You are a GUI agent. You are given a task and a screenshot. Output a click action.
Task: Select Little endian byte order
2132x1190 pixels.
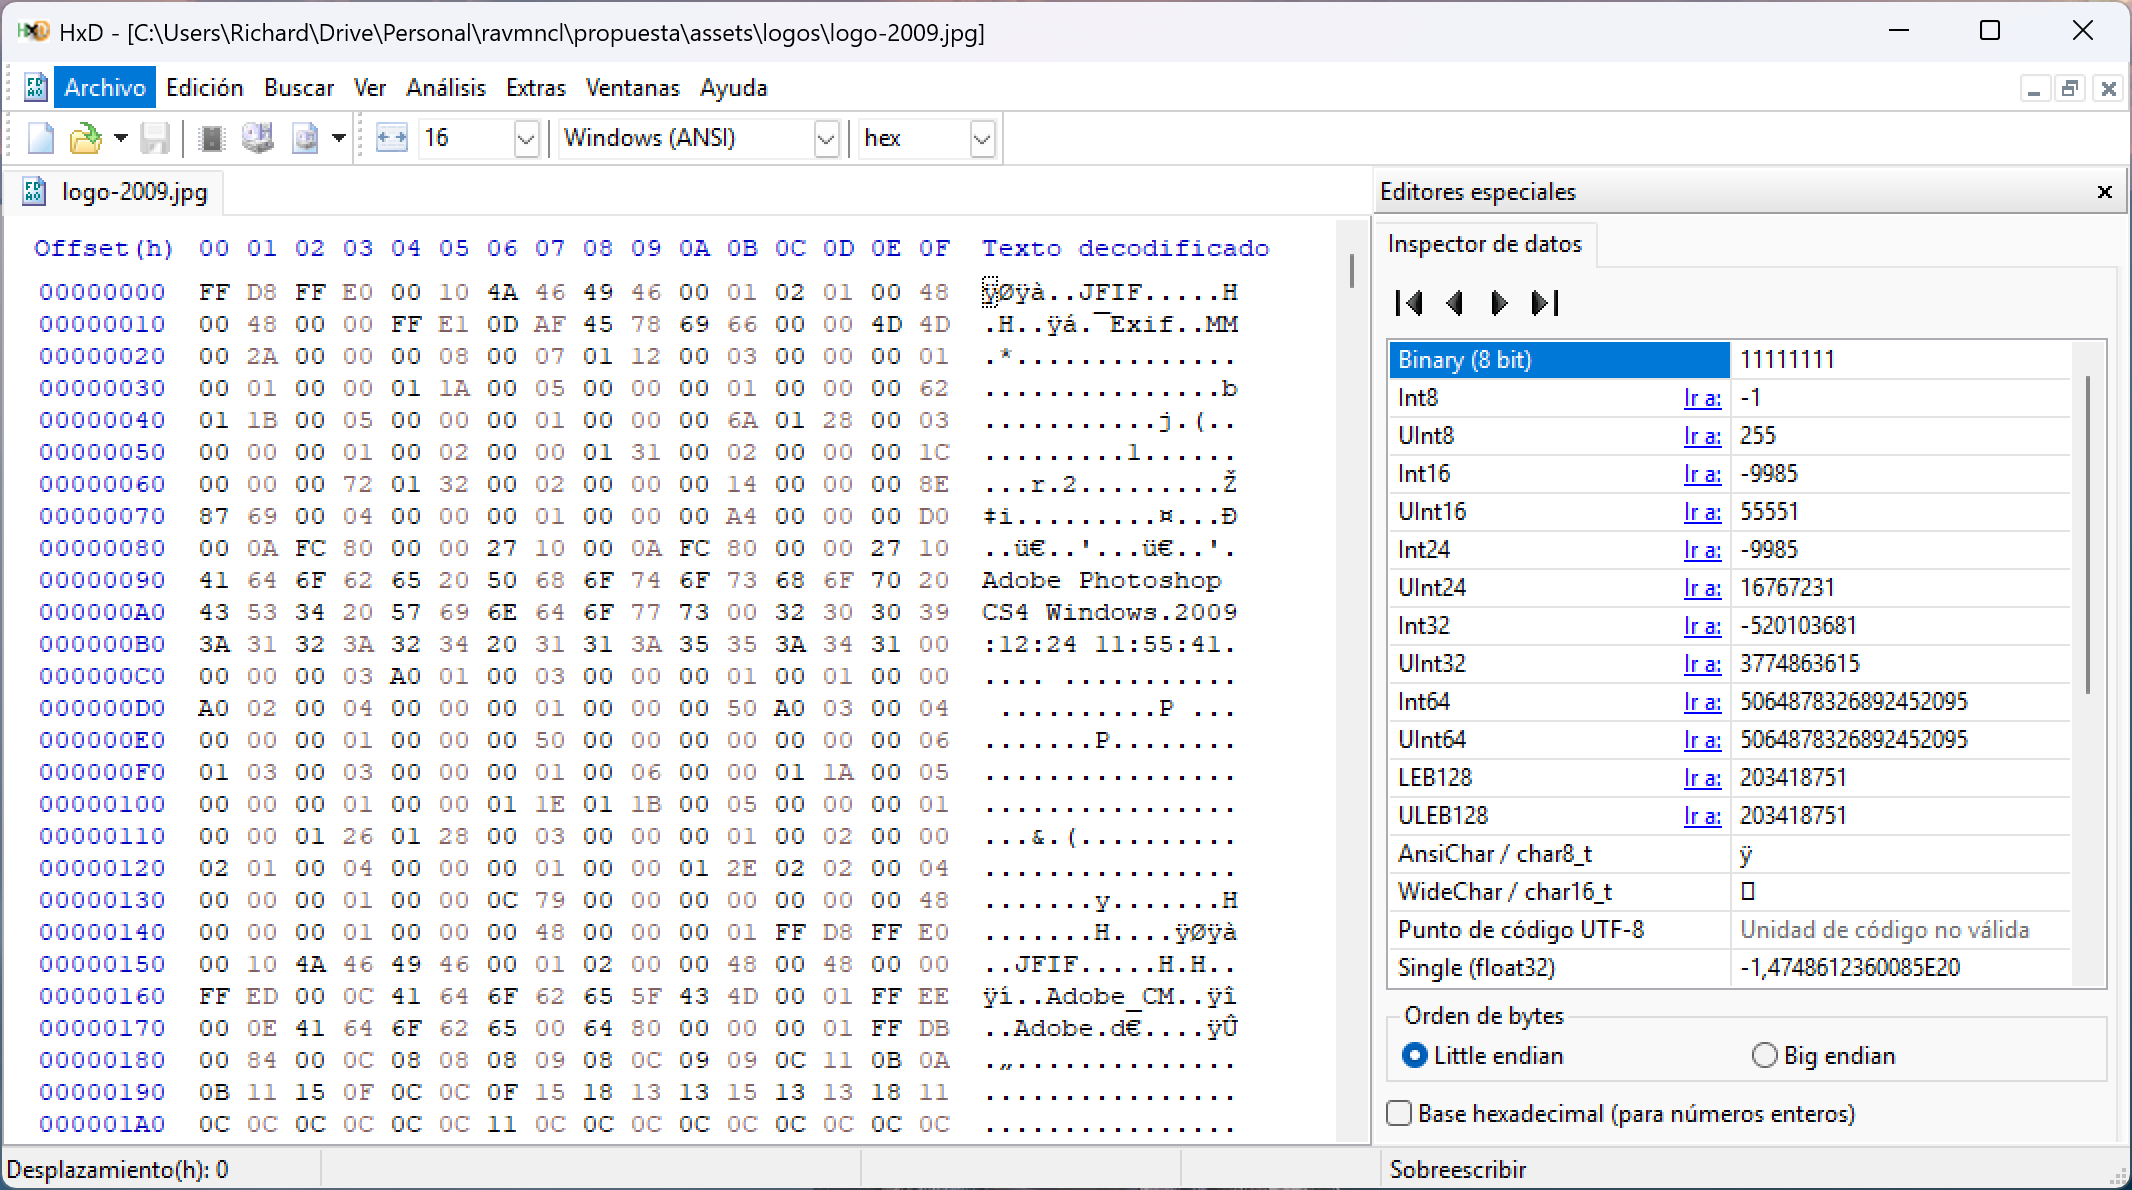(x=1414, y=1055)
